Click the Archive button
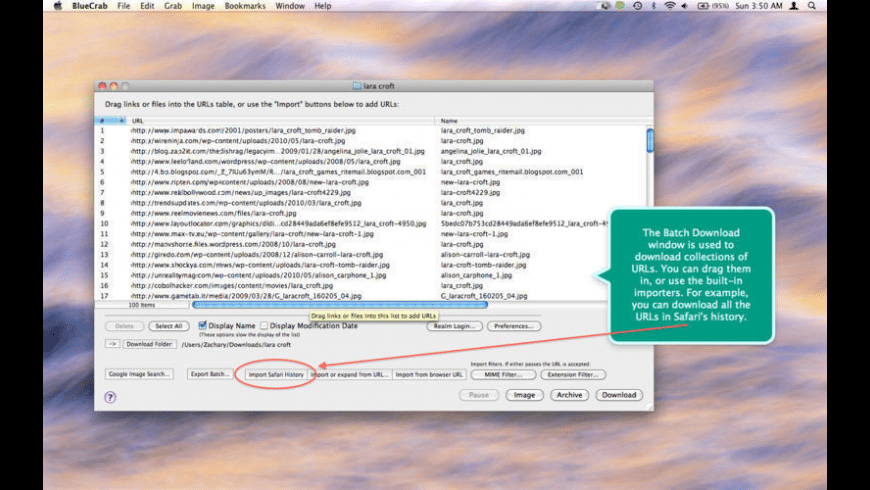Image resolution: width=870 pixels, height=490 pixels. click(x=569, y=395)
